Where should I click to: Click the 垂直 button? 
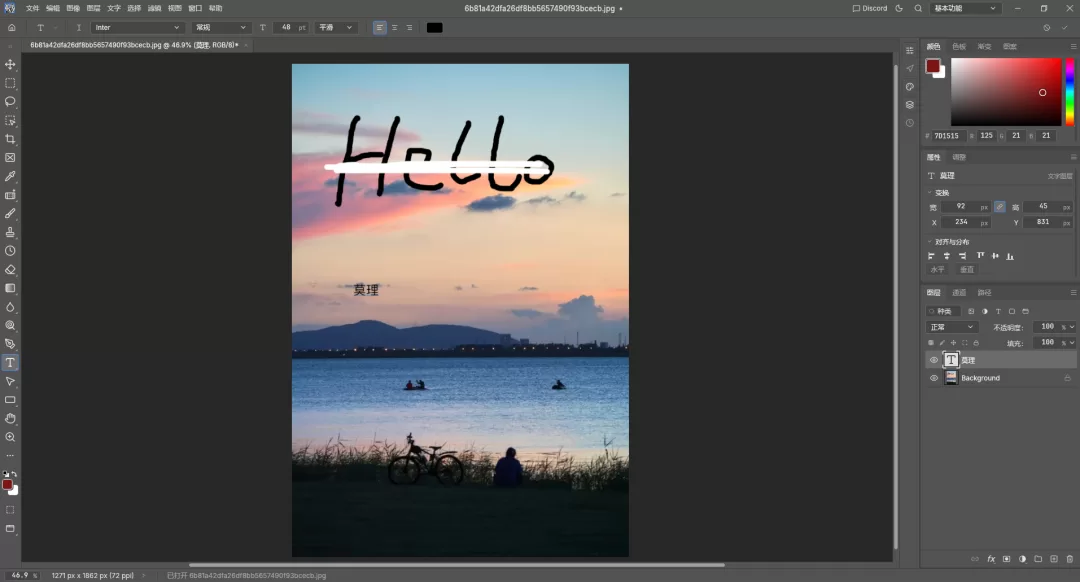[967, 270]
